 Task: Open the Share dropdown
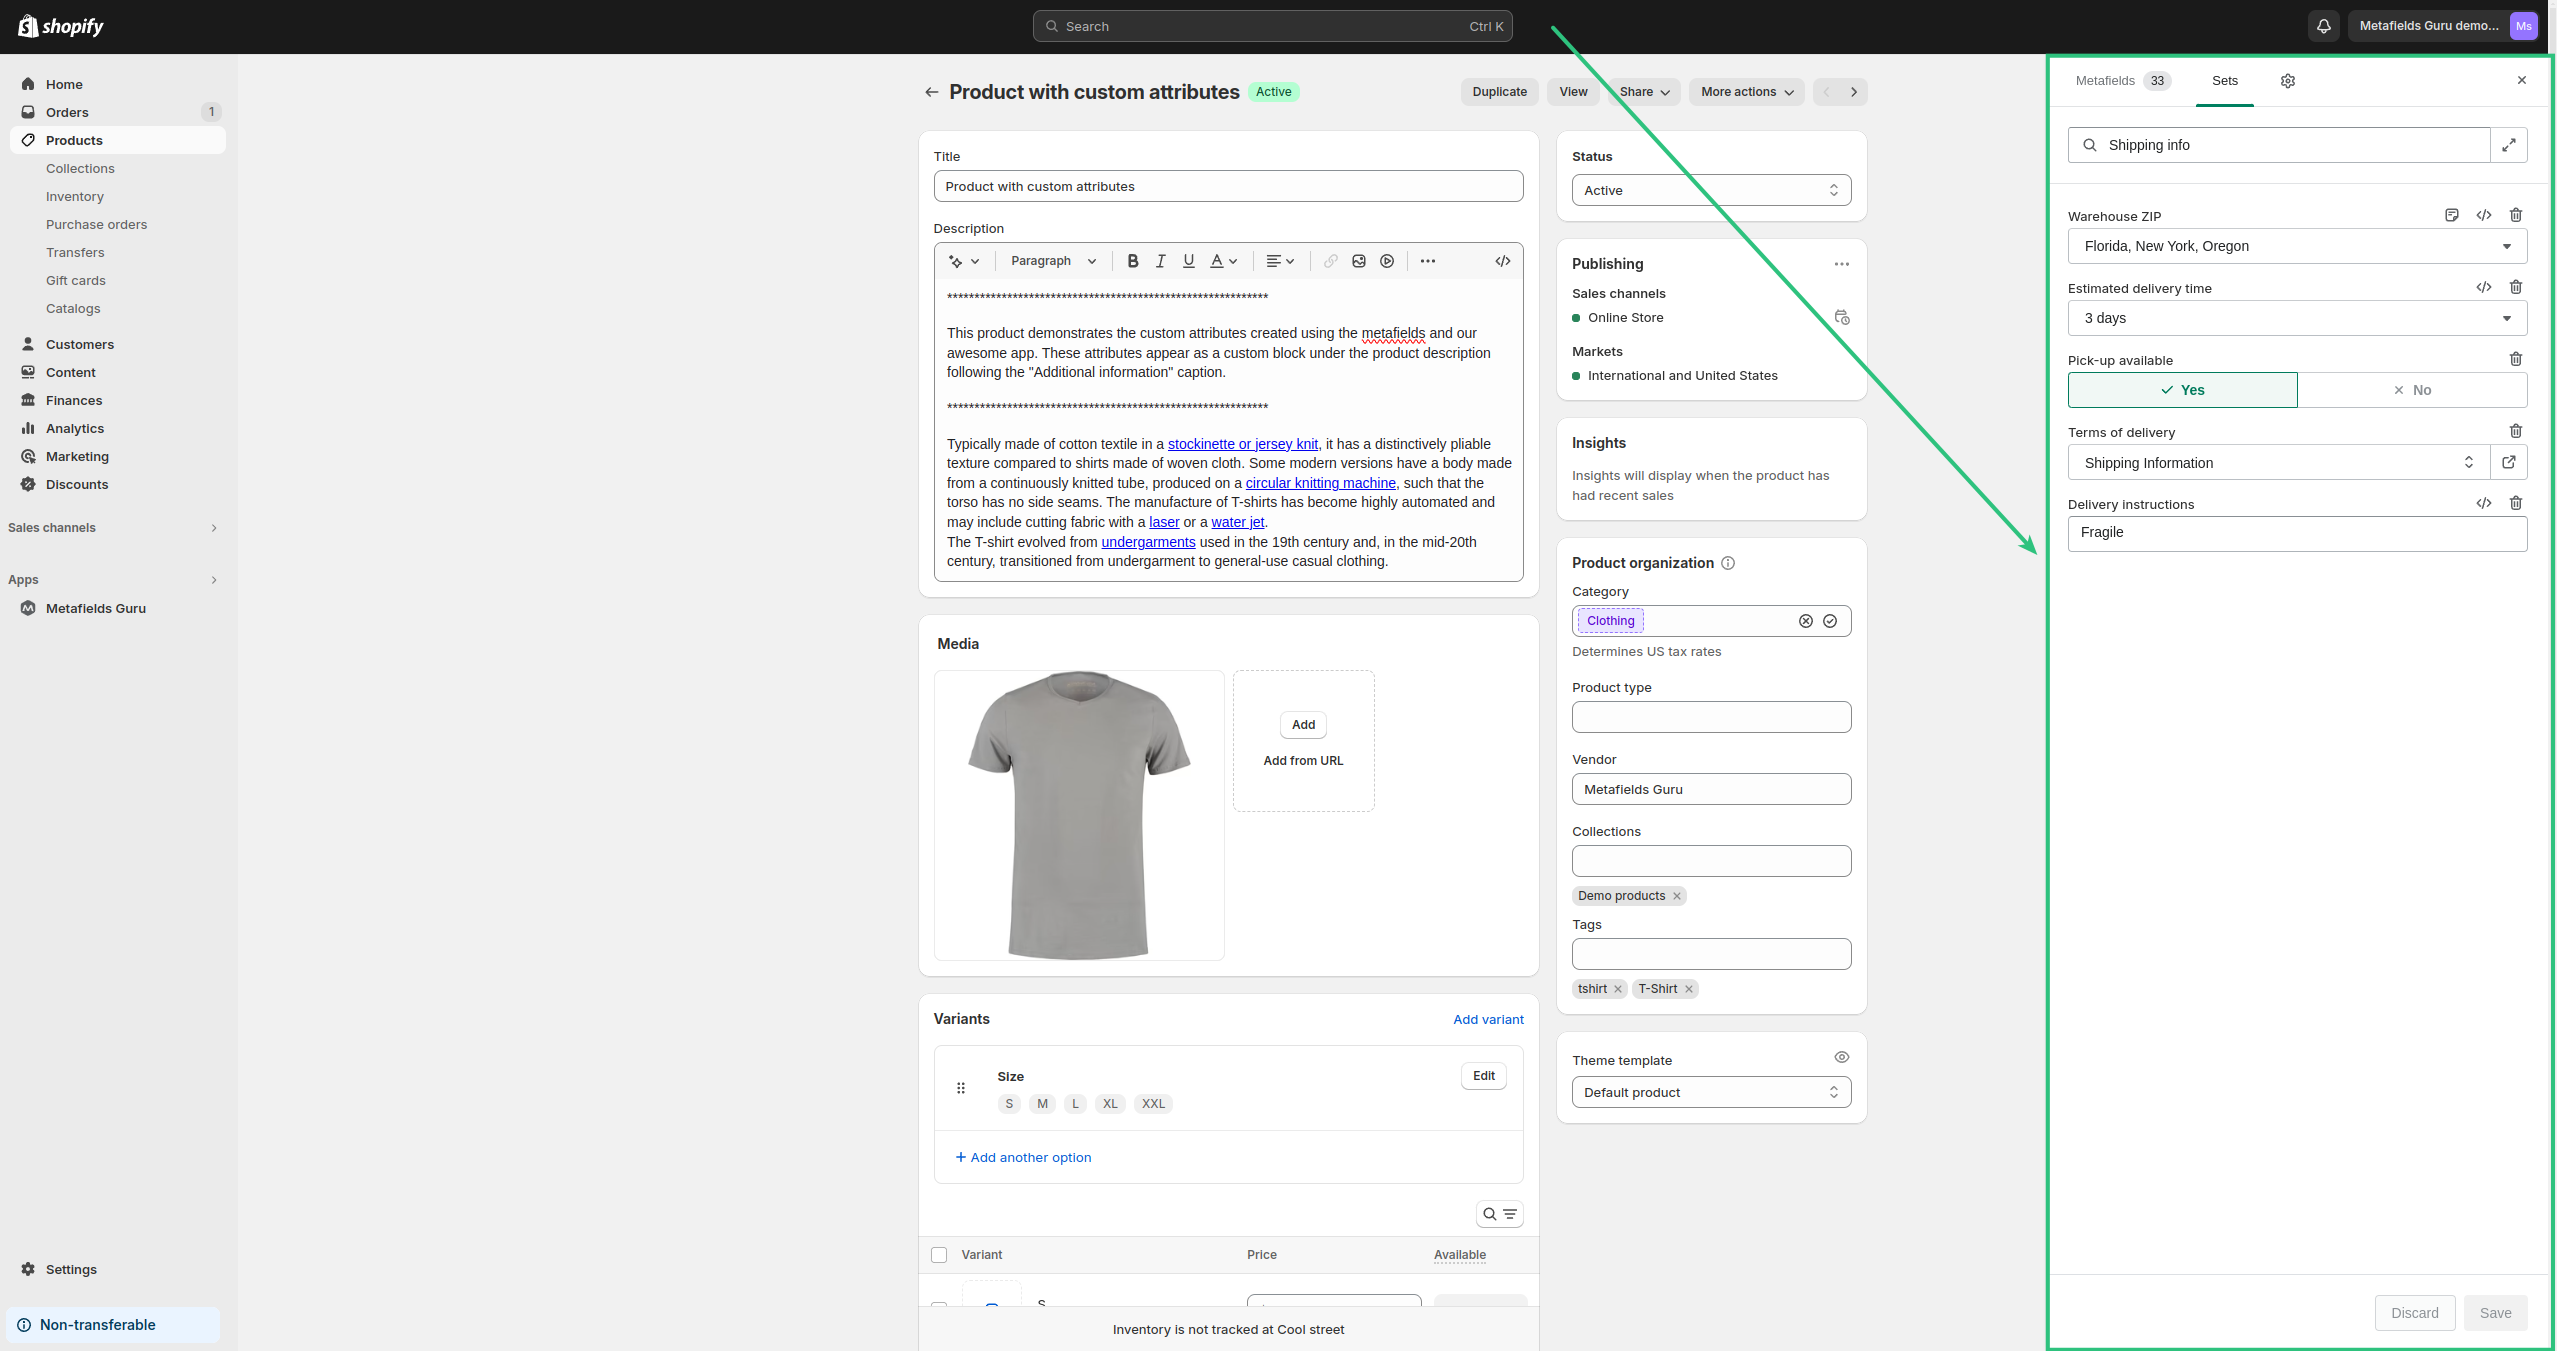(x=1644, y=92)
